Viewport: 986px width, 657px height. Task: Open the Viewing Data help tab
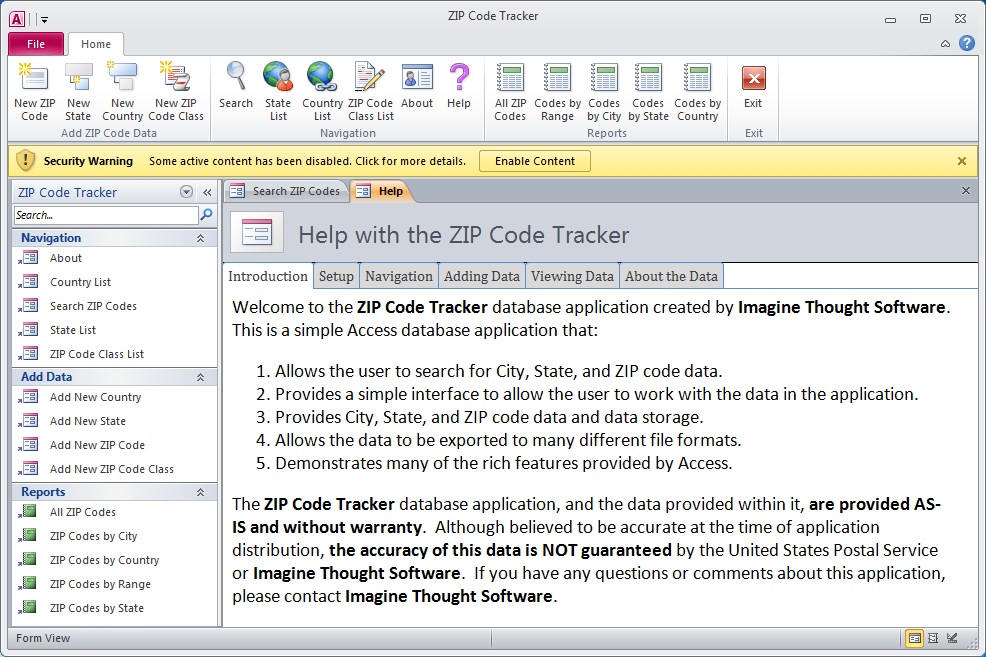click(572, 276)
